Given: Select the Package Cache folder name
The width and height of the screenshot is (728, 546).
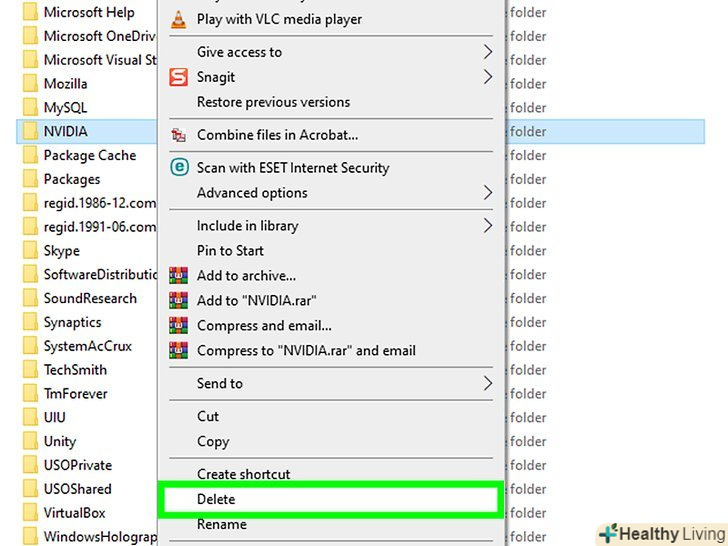Looking at the screenshot, I should (x=90, y=156).
